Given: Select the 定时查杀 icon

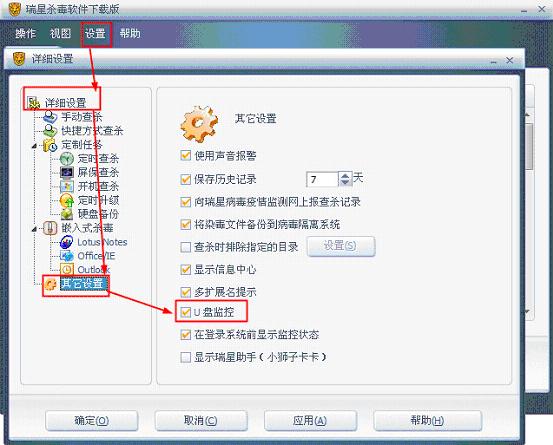Looking at the screenshot, I should (67, 159).
